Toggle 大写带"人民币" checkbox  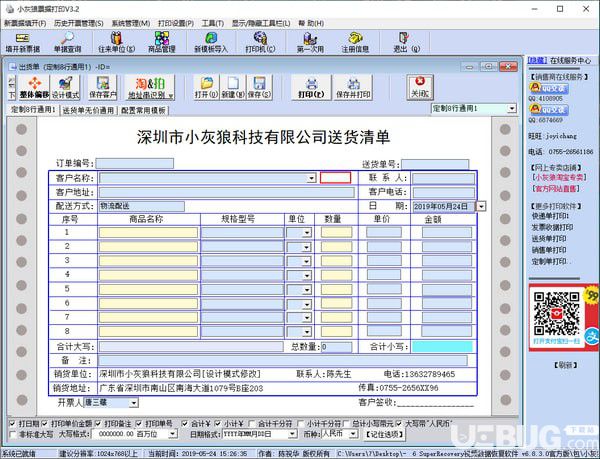click(x=399, y=423)
